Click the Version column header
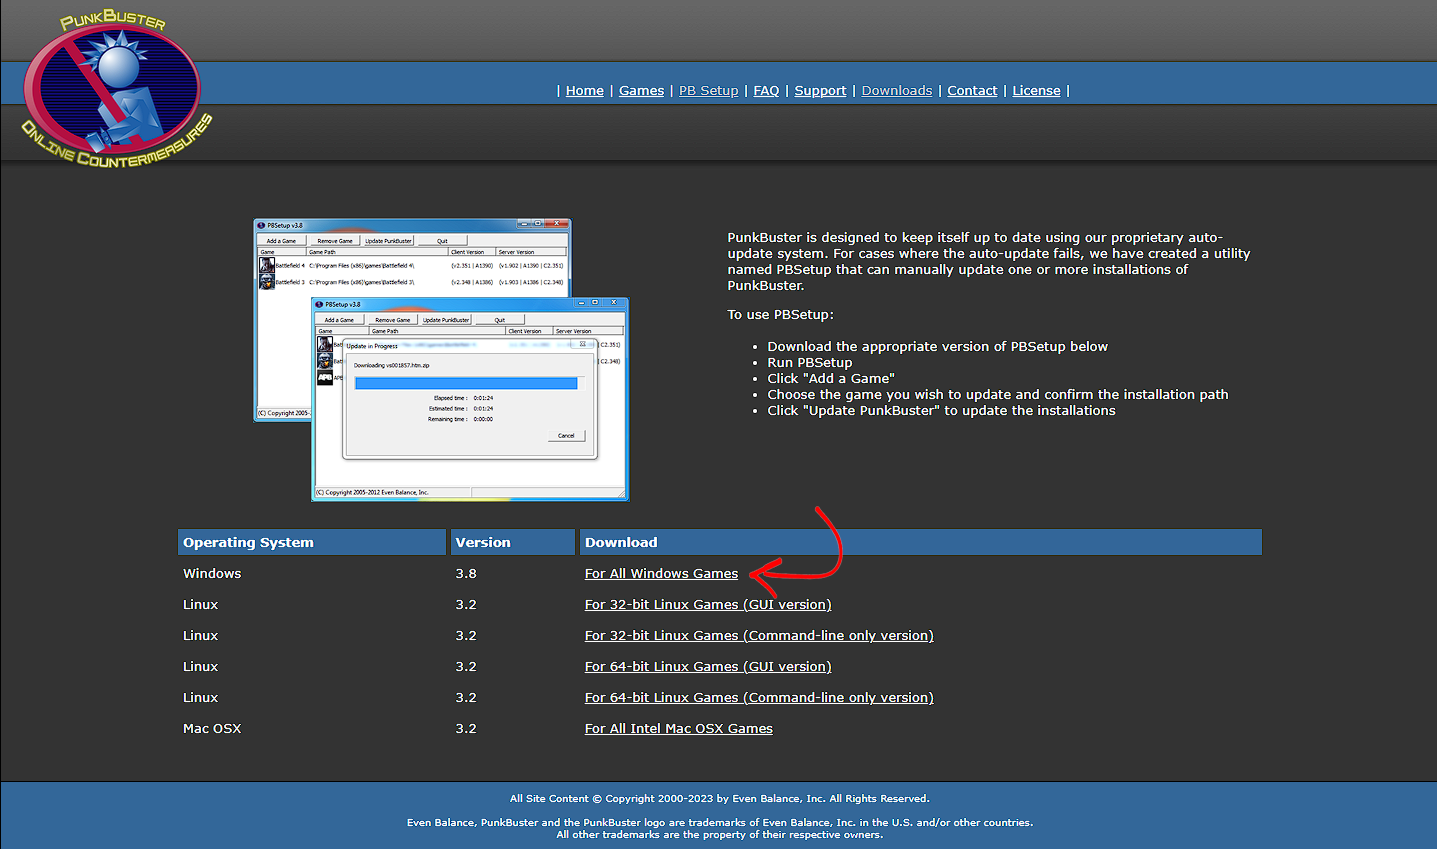The image size is (1437, 849). (x=514, y=542)
